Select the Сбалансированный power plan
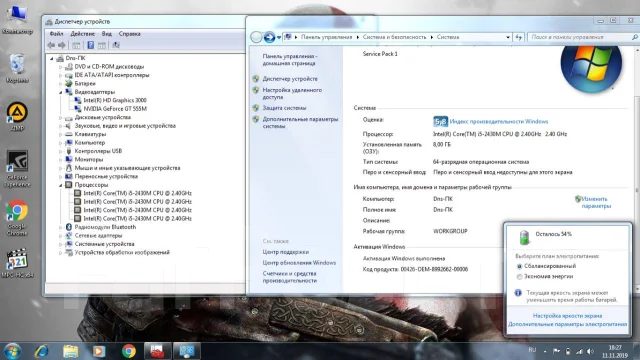The image size is (640, 360). tap(519, 266)
